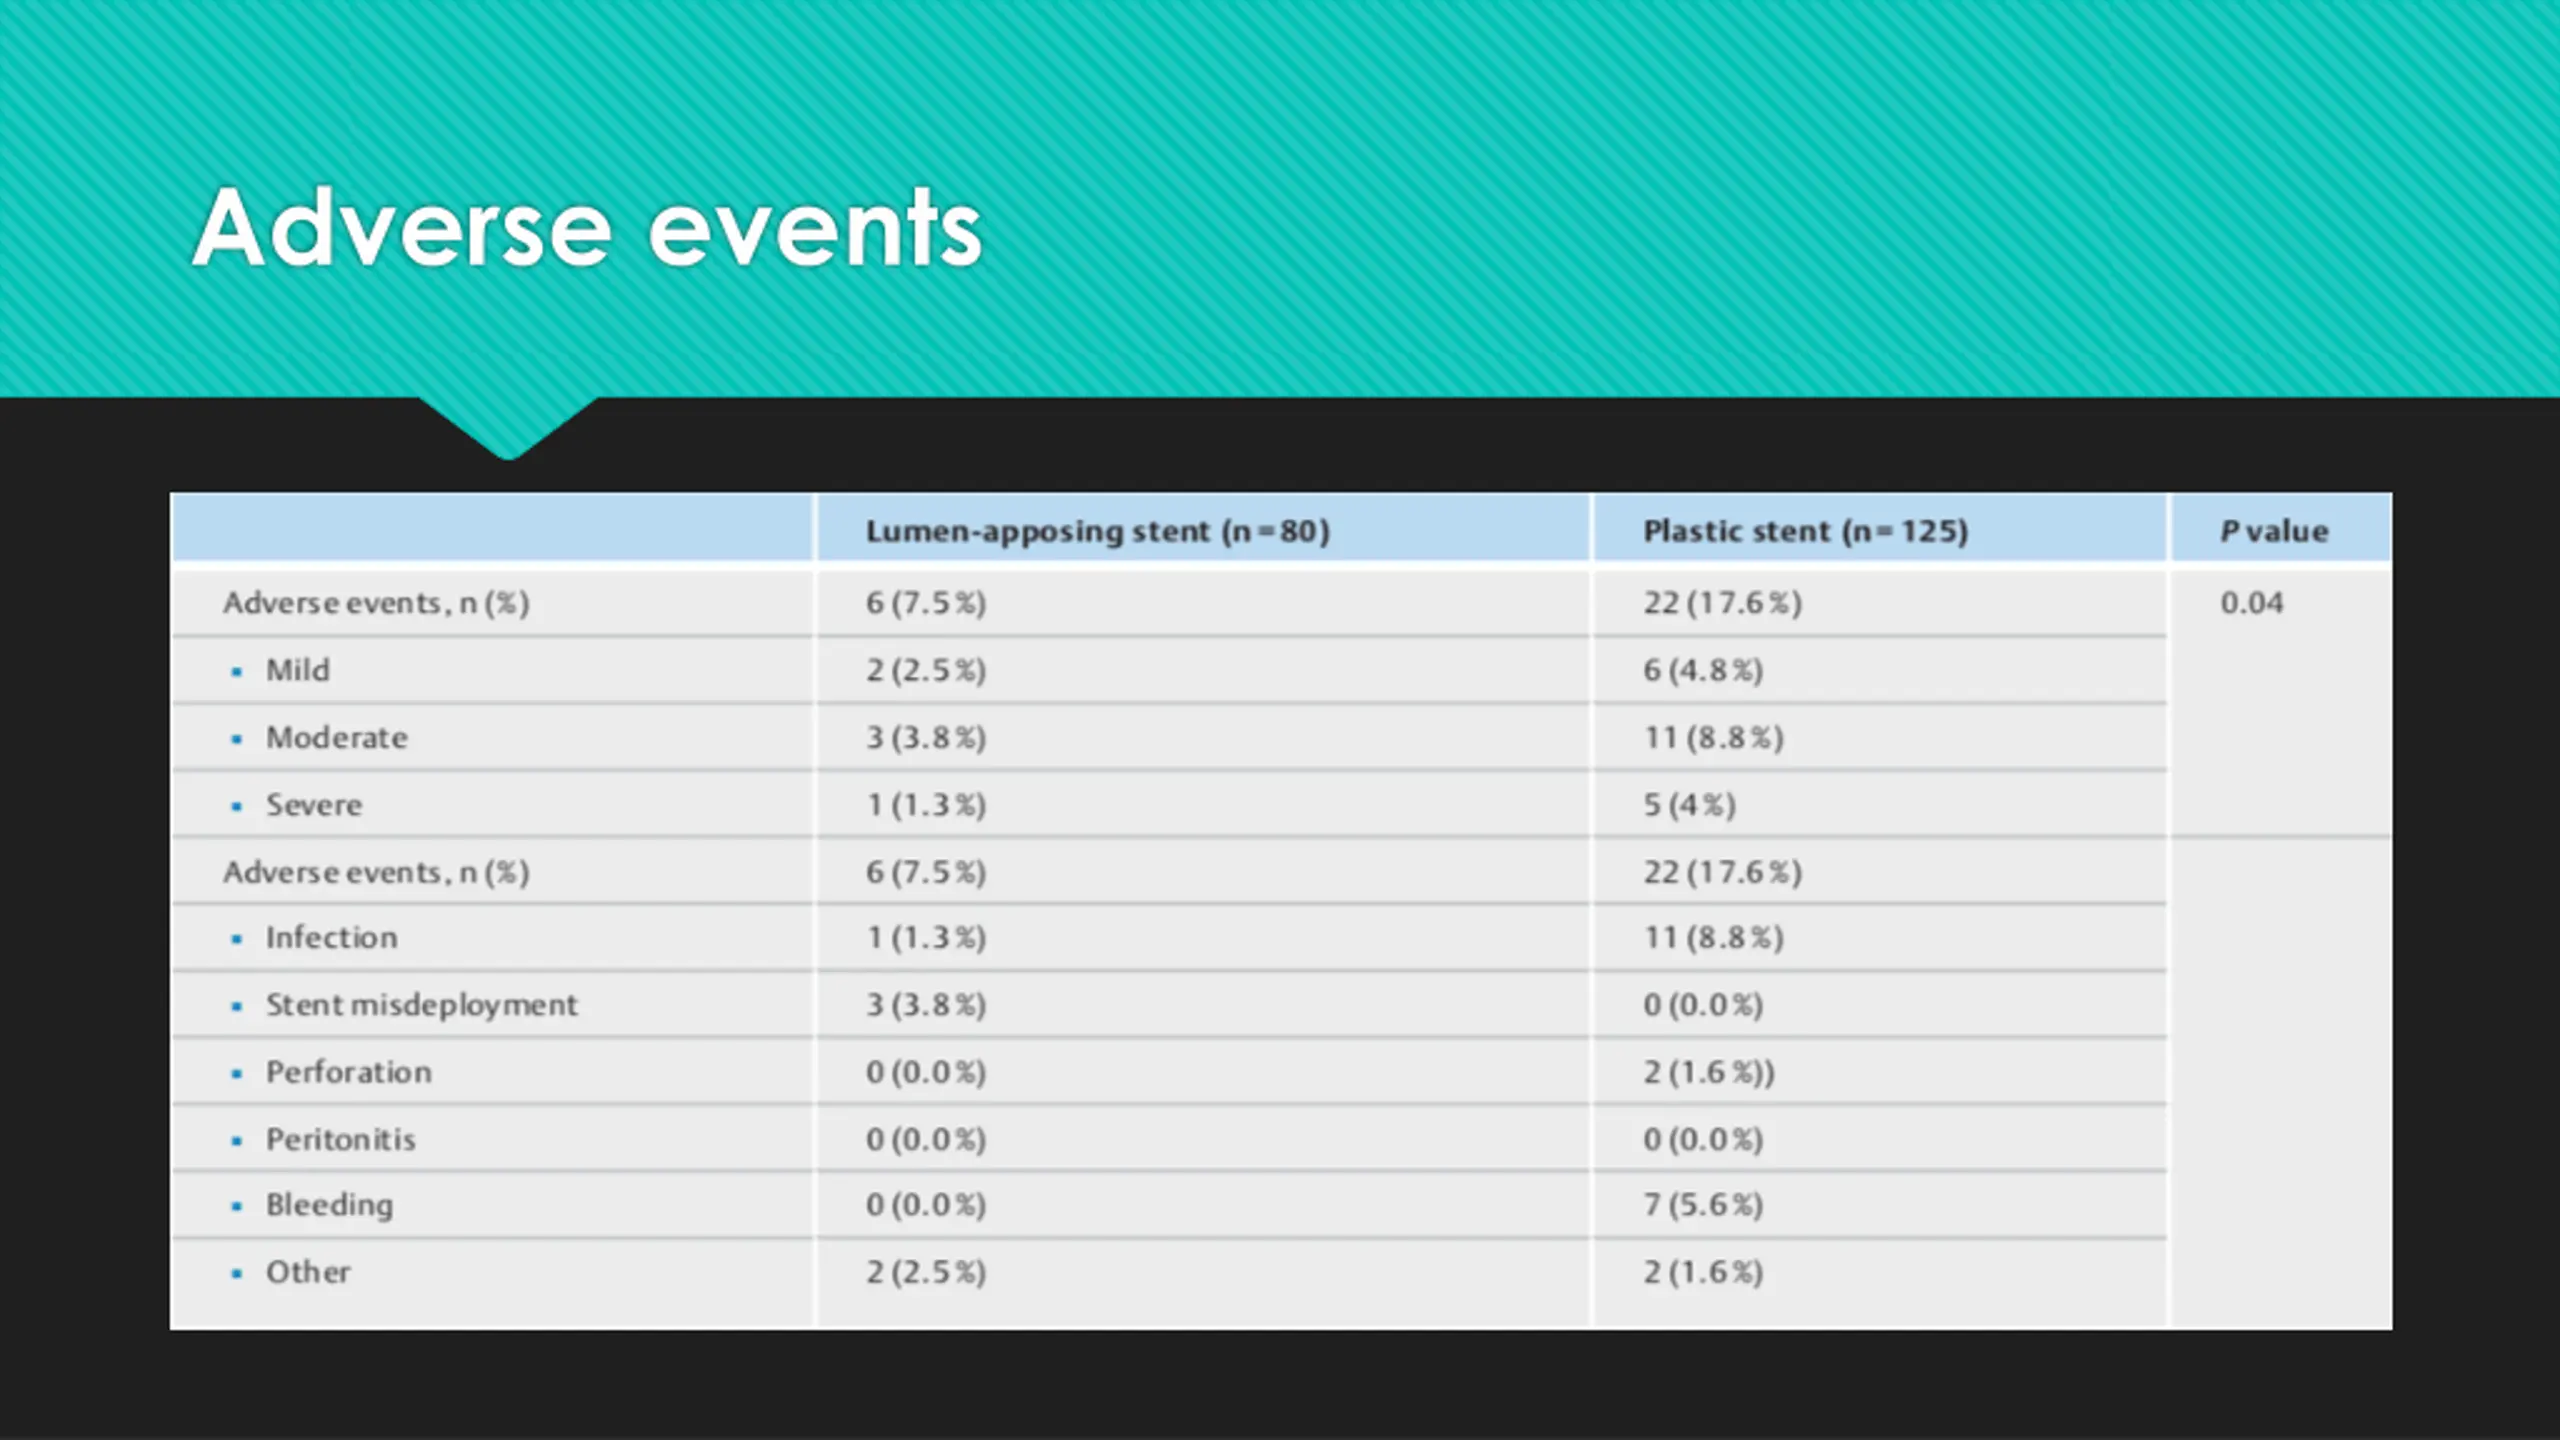Click the Infection lumen-apposing value '1 (1.3%)'

[x=926, y=938]
